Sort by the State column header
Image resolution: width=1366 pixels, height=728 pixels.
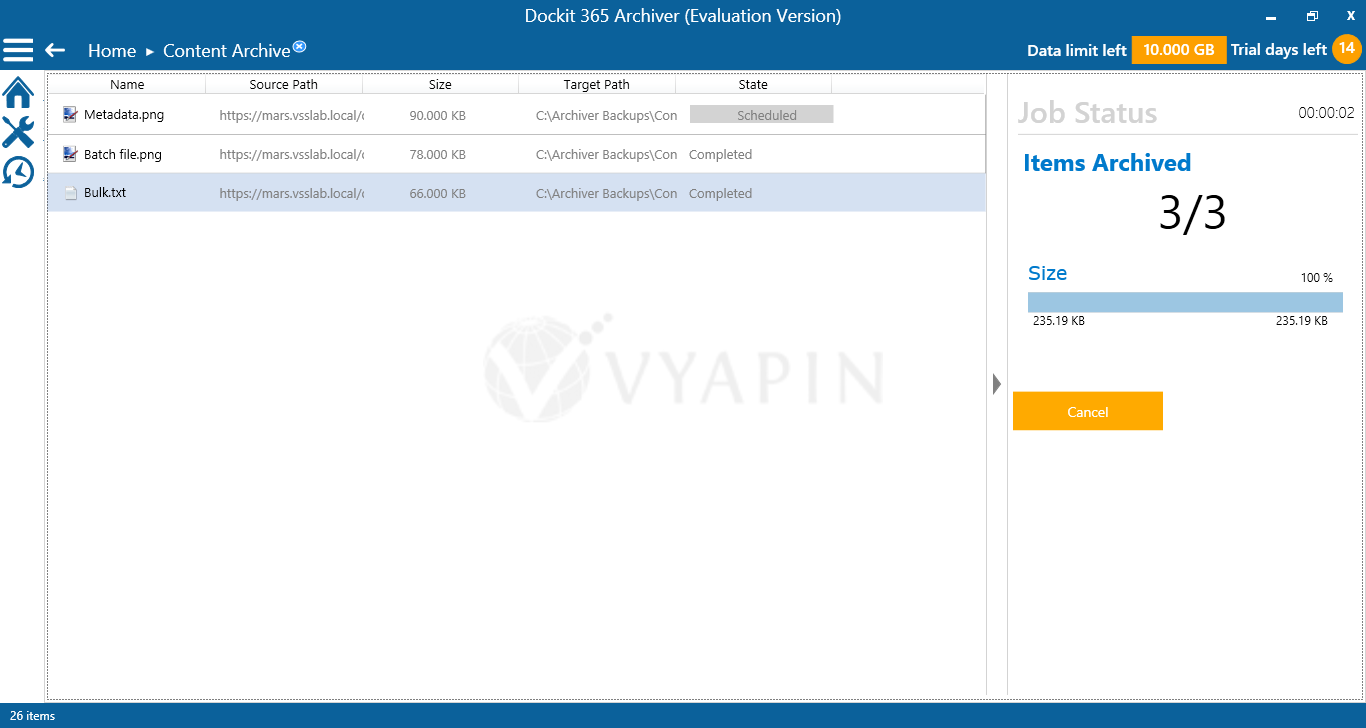click(x=753, y=85)
